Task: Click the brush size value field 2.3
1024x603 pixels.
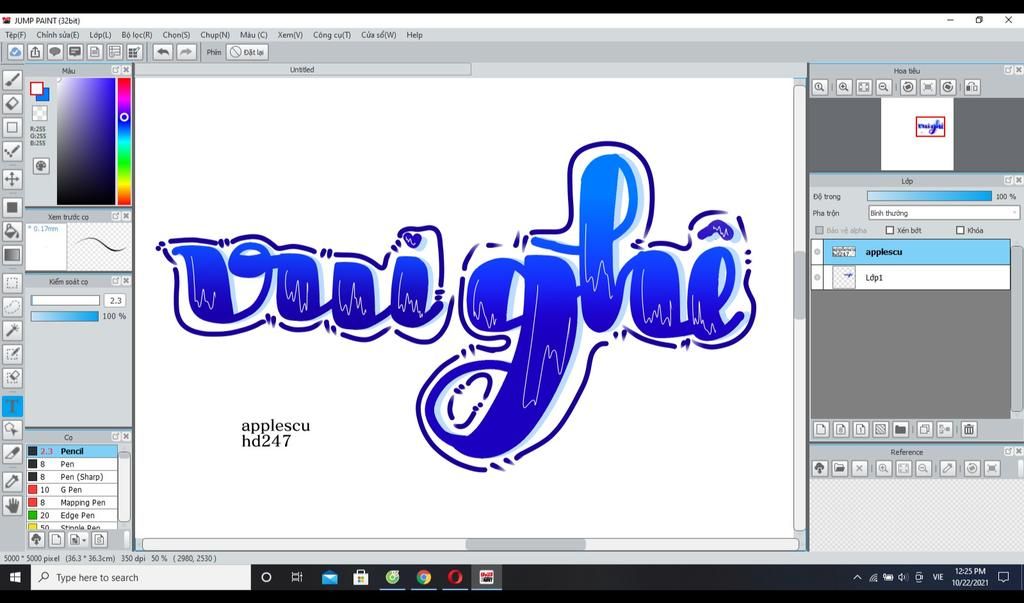Action: coord(116,301)
